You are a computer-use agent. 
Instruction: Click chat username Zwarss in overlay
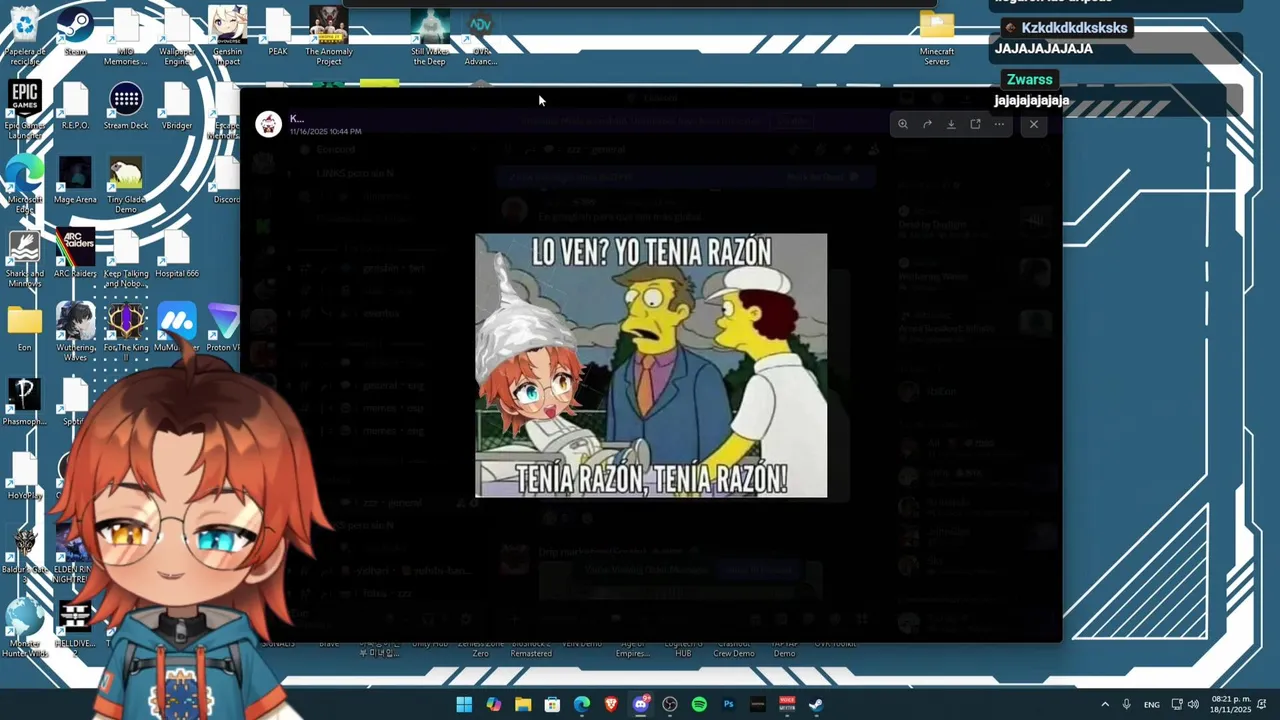(x=1030, y=80)
